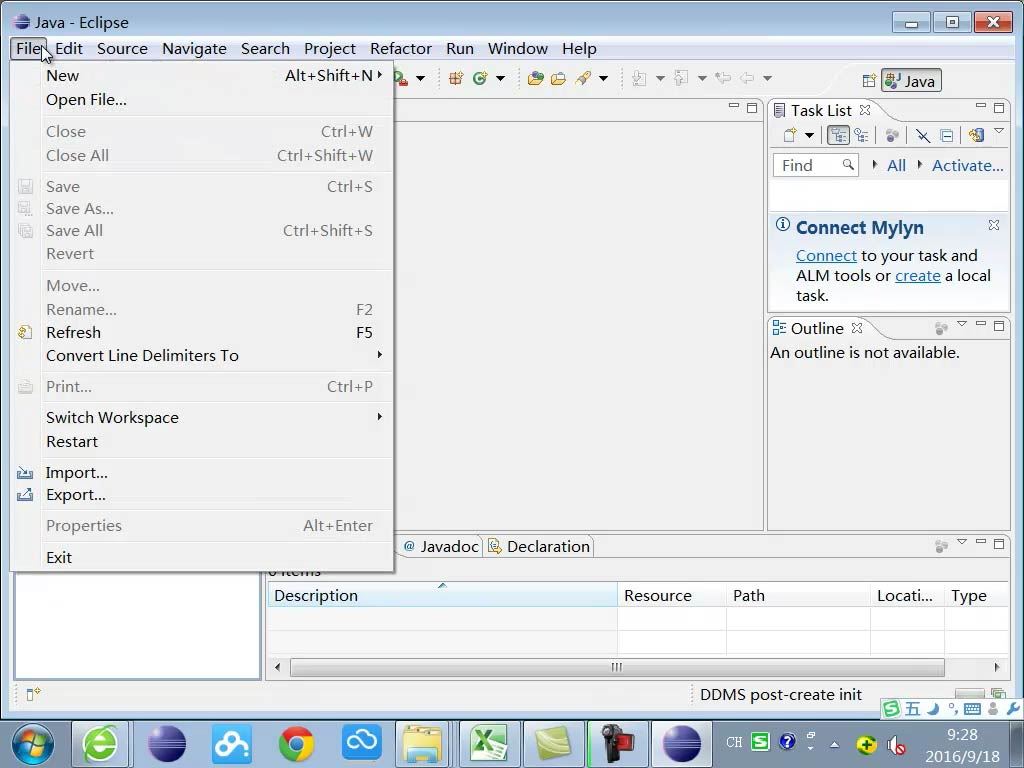Toggle Scheduled presentation in Task List

tap(861, 135)
